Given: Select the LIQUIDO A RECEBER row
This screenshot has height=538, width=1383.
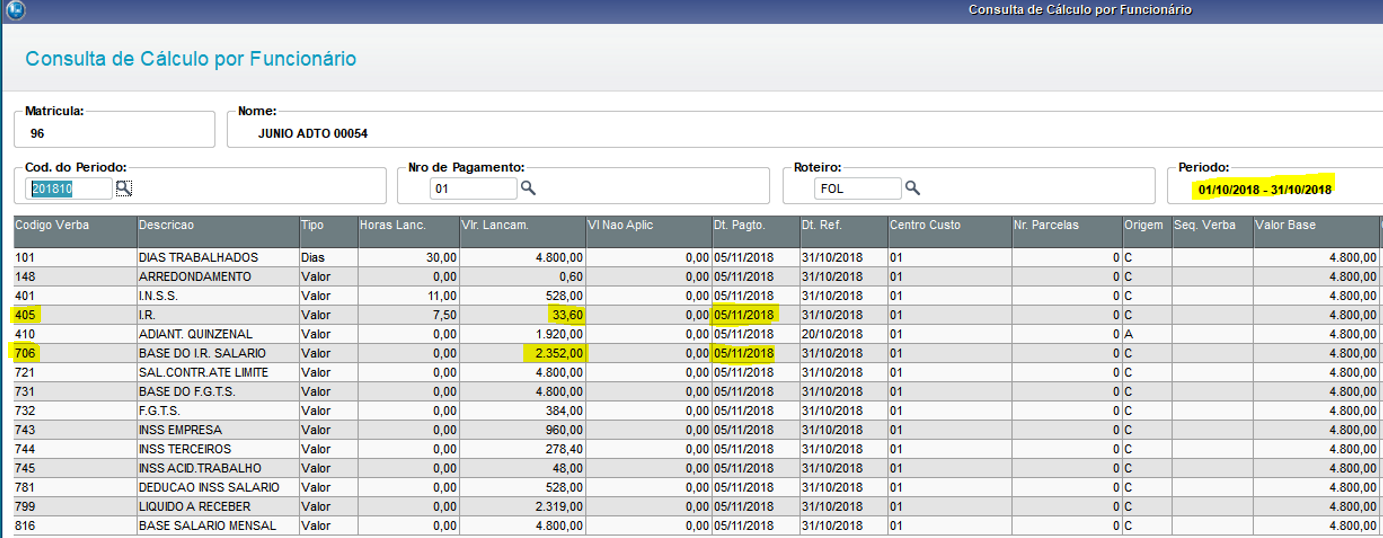Looking at the screenshot, I should 698,506.
